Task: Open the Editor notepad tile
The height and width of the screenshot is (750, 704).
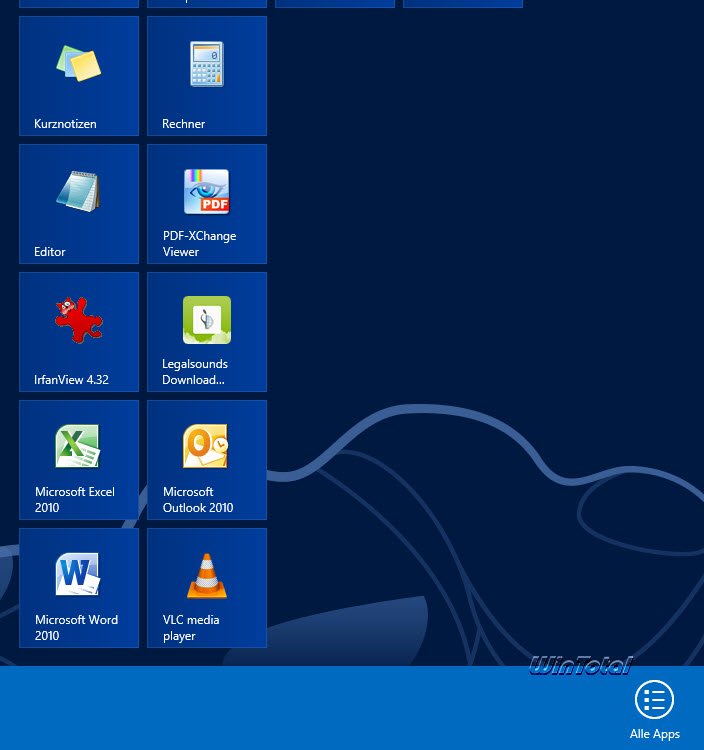Action: coord(79,204)
